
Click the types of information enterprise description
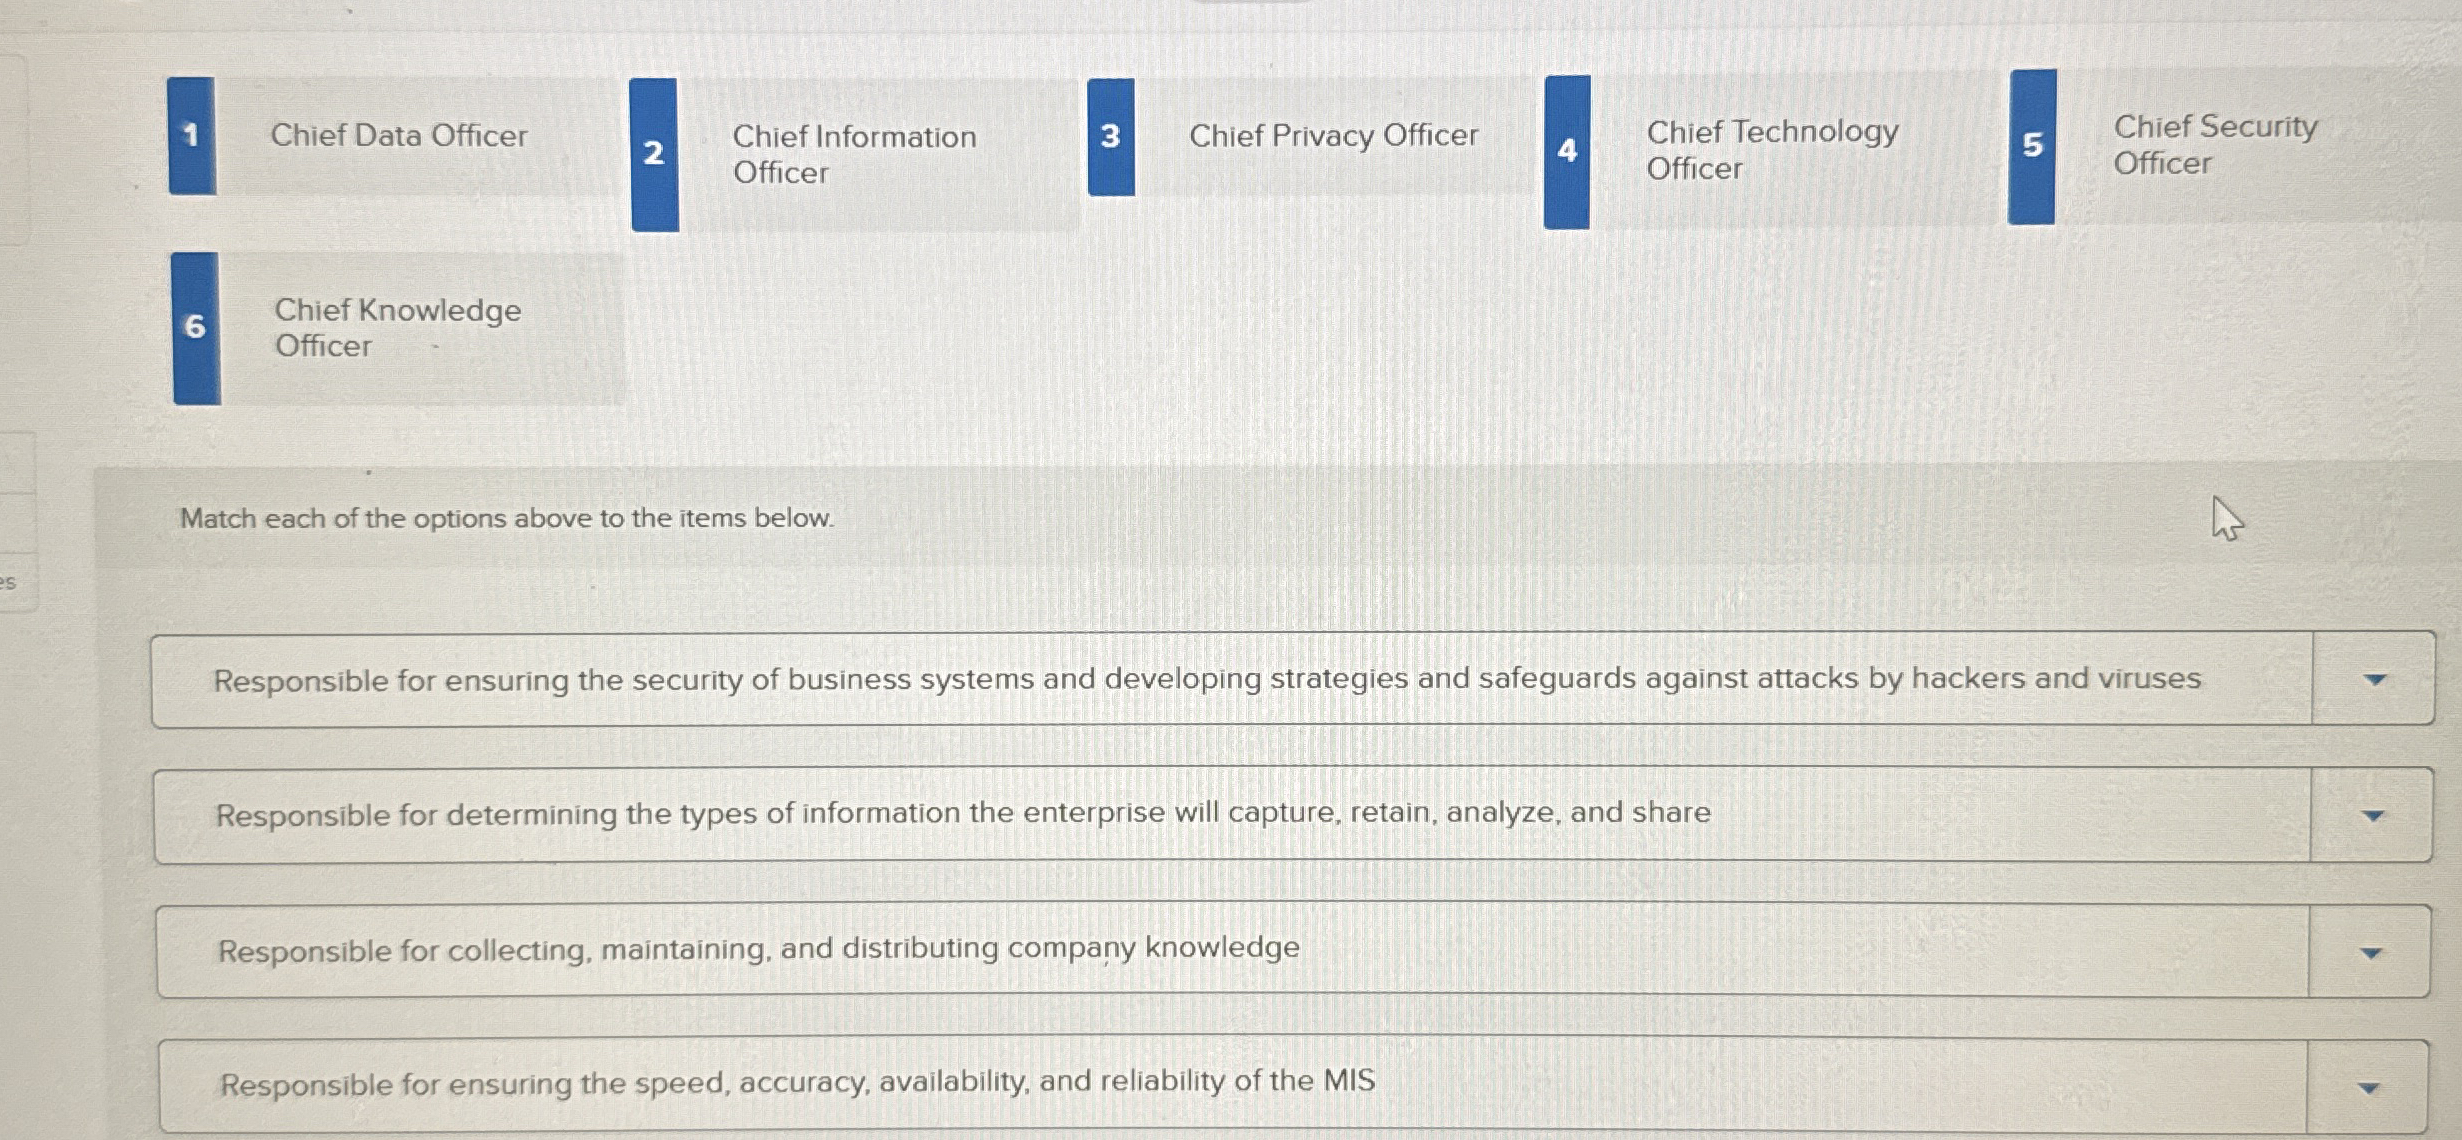pyautogui.click(x=962, y=814)
